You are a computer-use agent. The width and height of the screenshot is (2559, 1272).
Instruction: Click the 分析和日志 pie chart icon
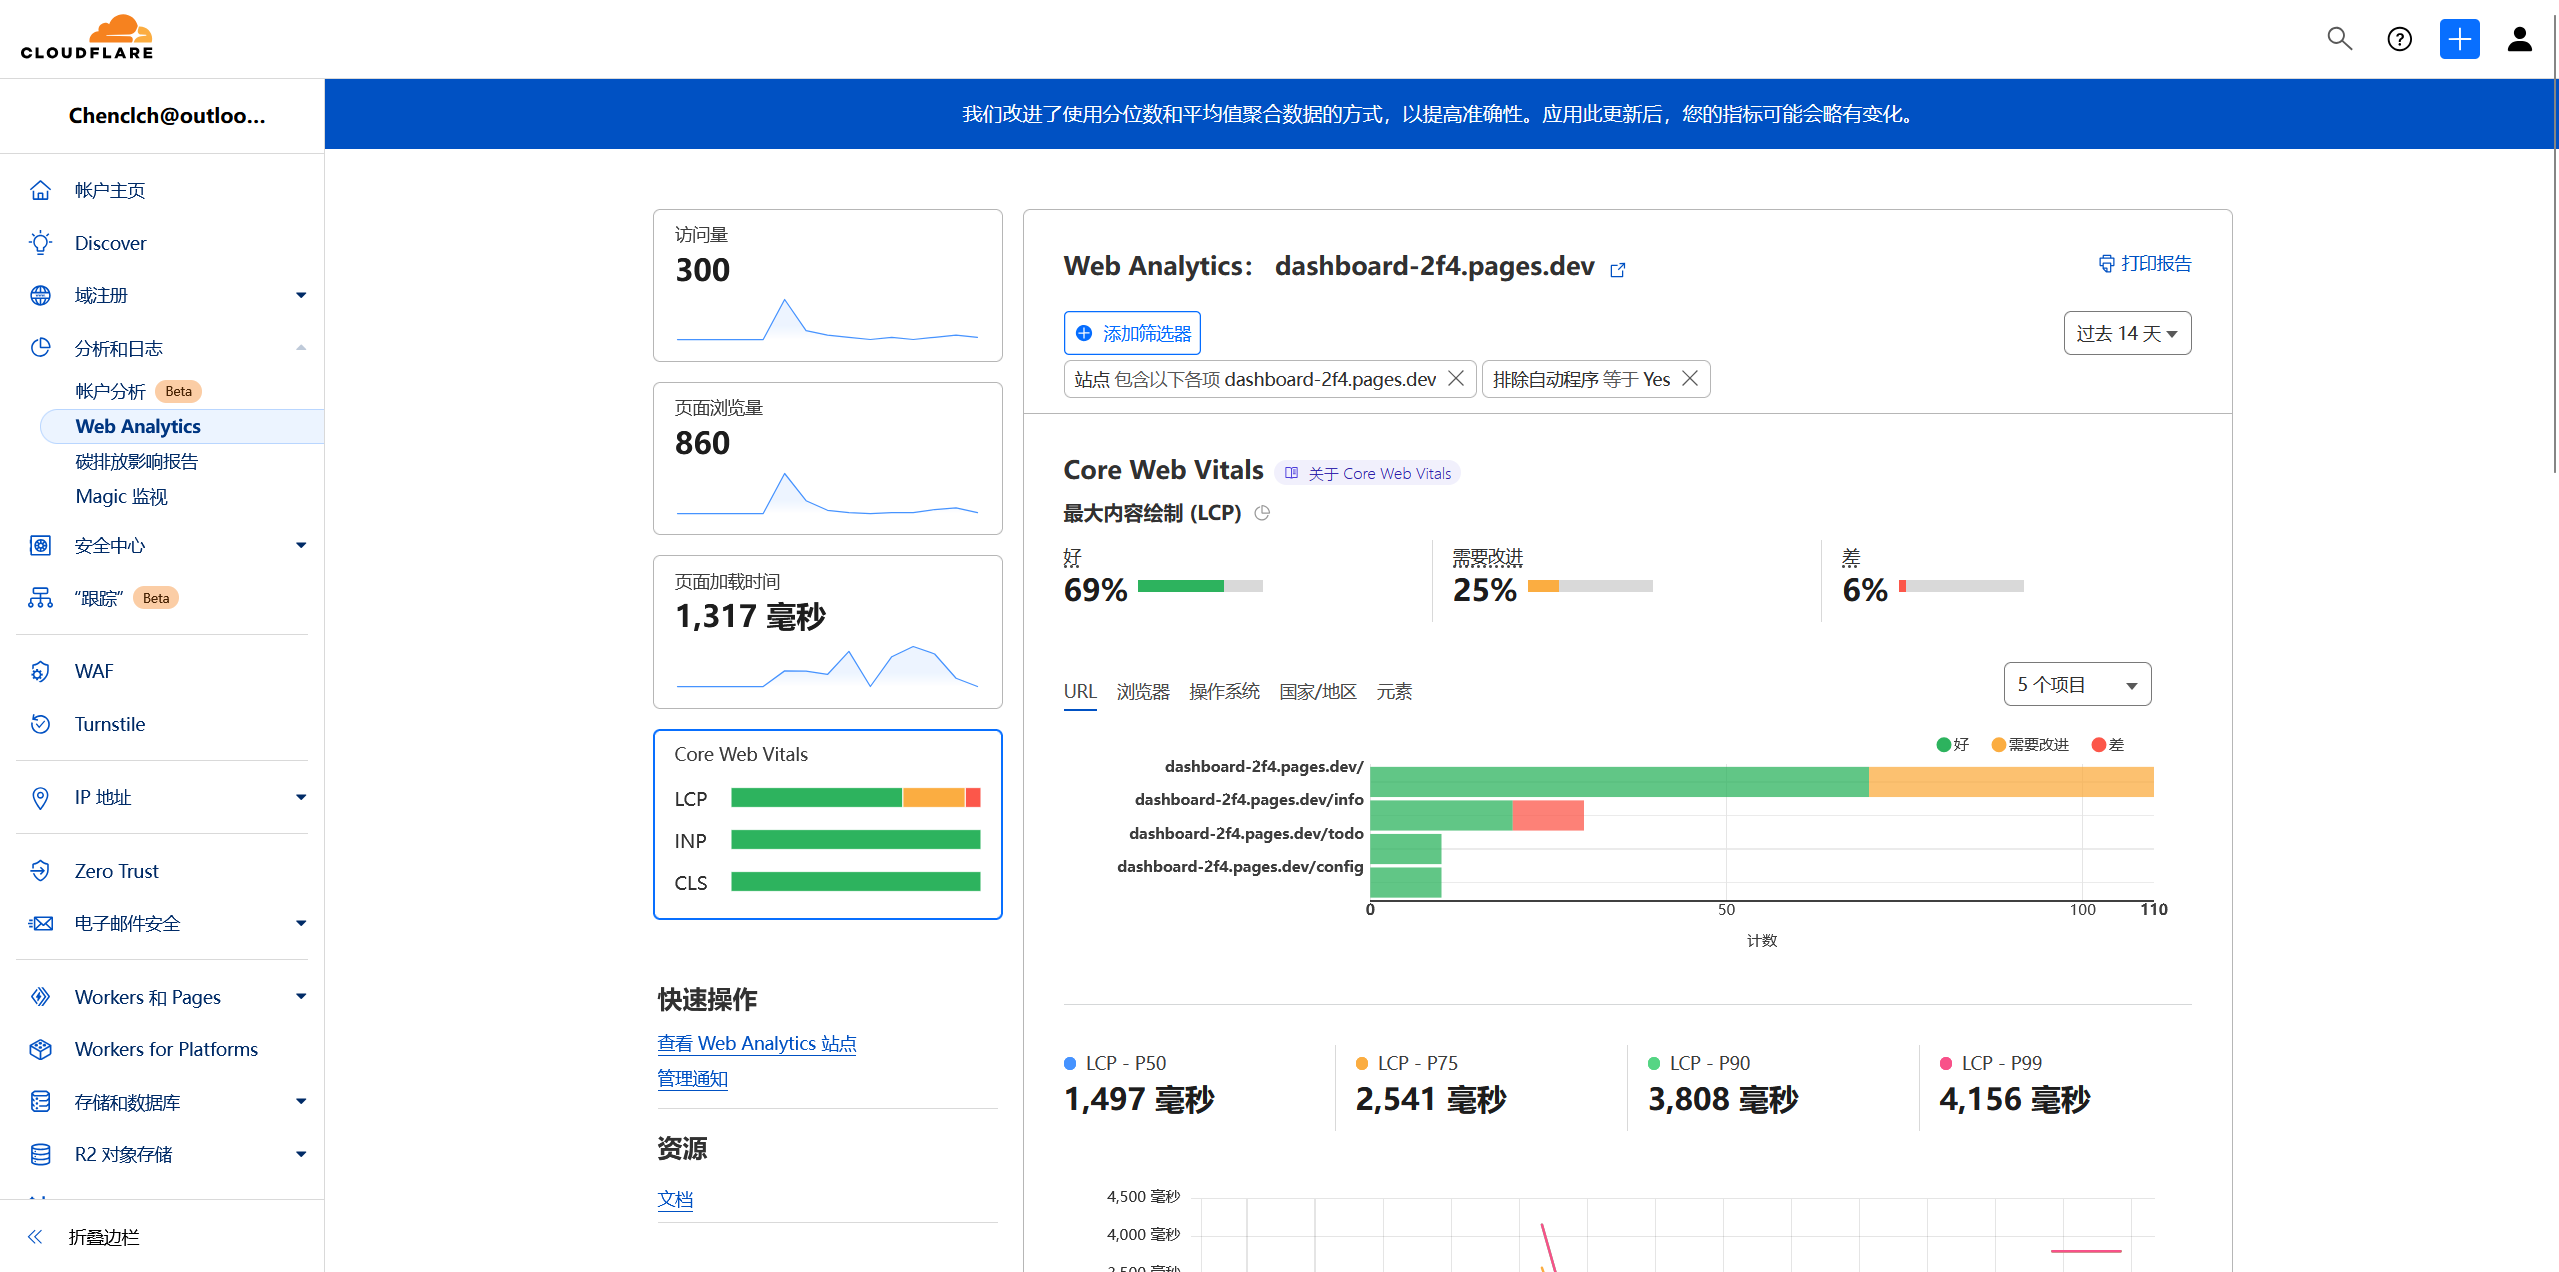pos(40,348)
